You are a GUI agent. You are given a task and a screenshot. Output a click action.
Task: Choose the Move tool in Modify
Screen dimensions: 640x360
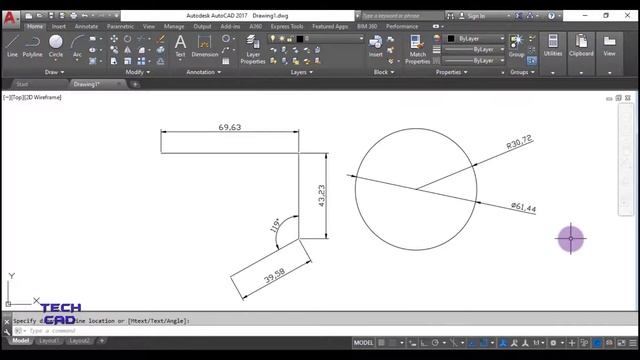pos(114,39)
